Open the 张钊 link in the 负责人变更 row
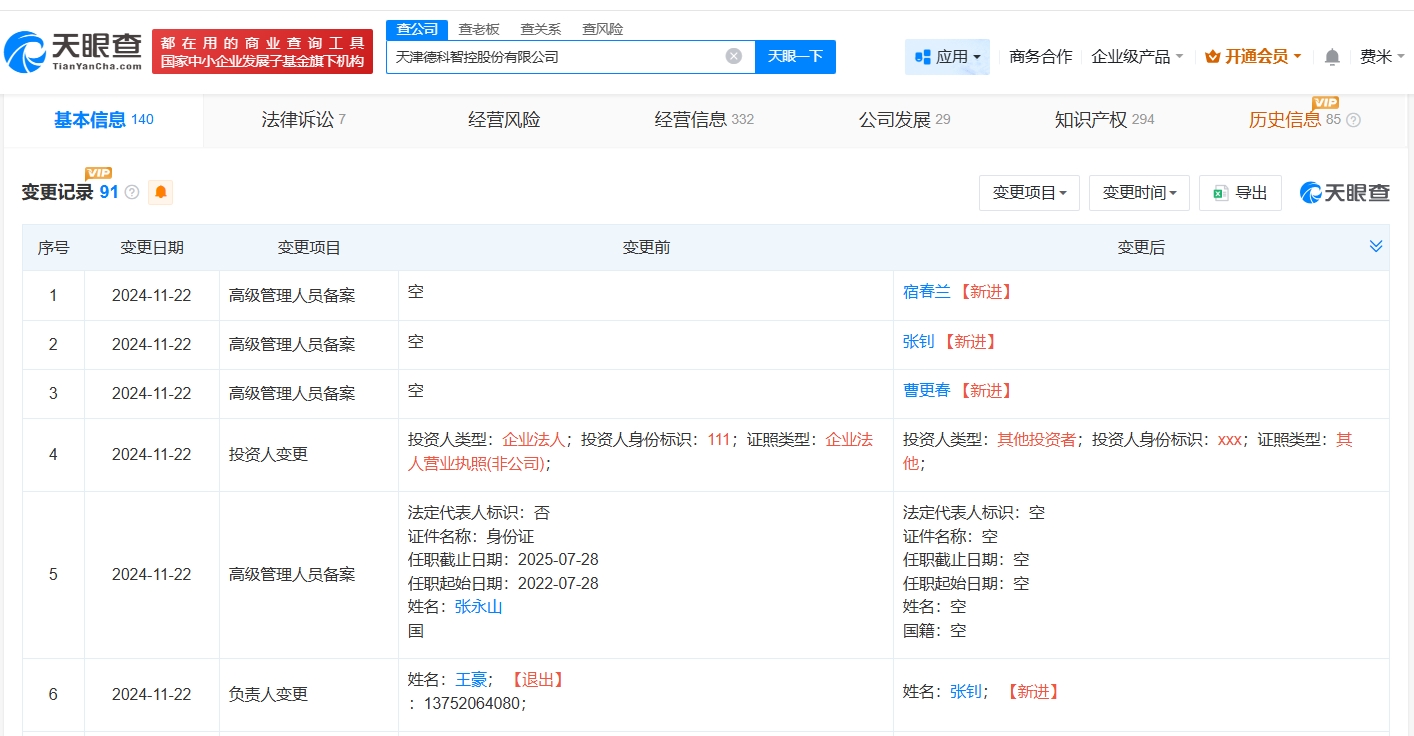The image size is (1414, 736). click(x=966, y=692)
